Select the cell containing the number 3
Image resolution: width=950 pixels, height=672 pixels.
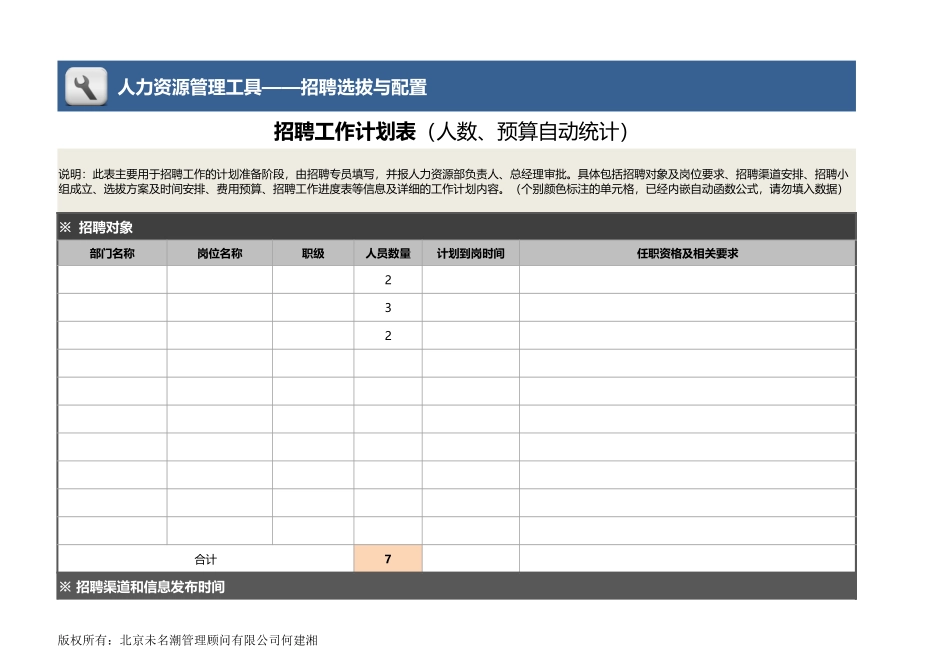387,308
